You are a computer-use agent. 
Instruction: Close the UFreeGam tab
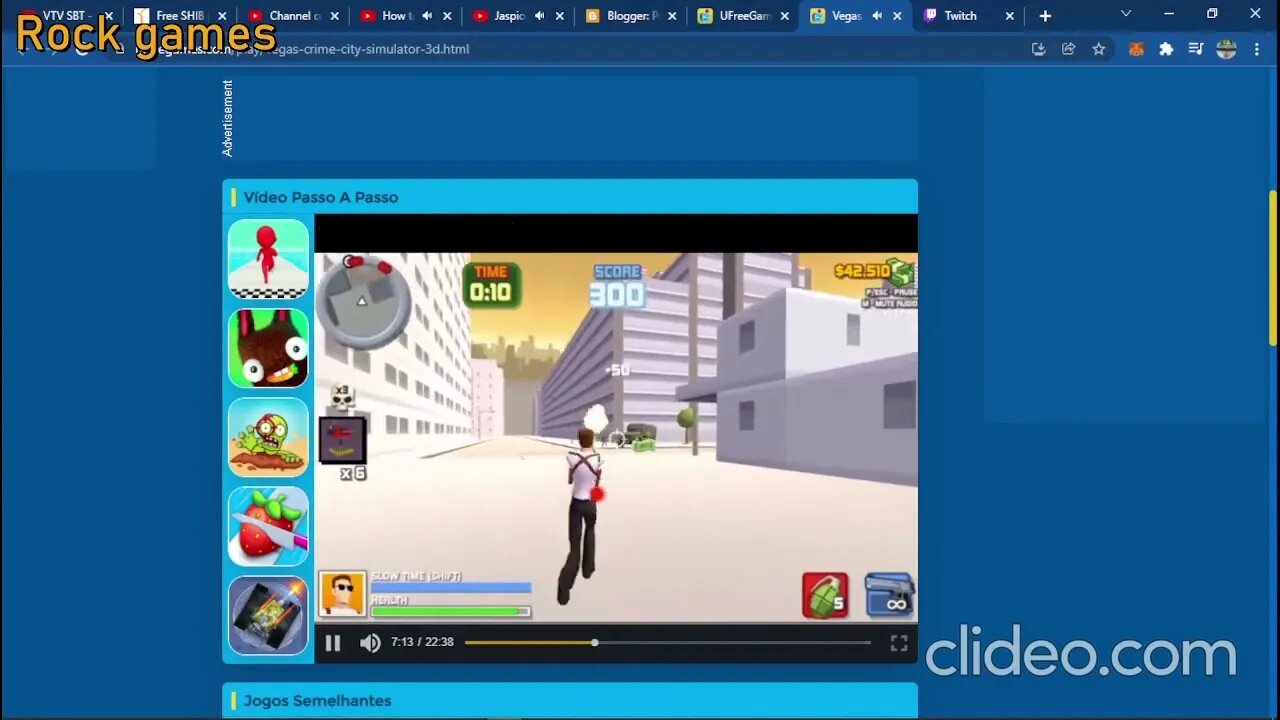click(786, 16)
